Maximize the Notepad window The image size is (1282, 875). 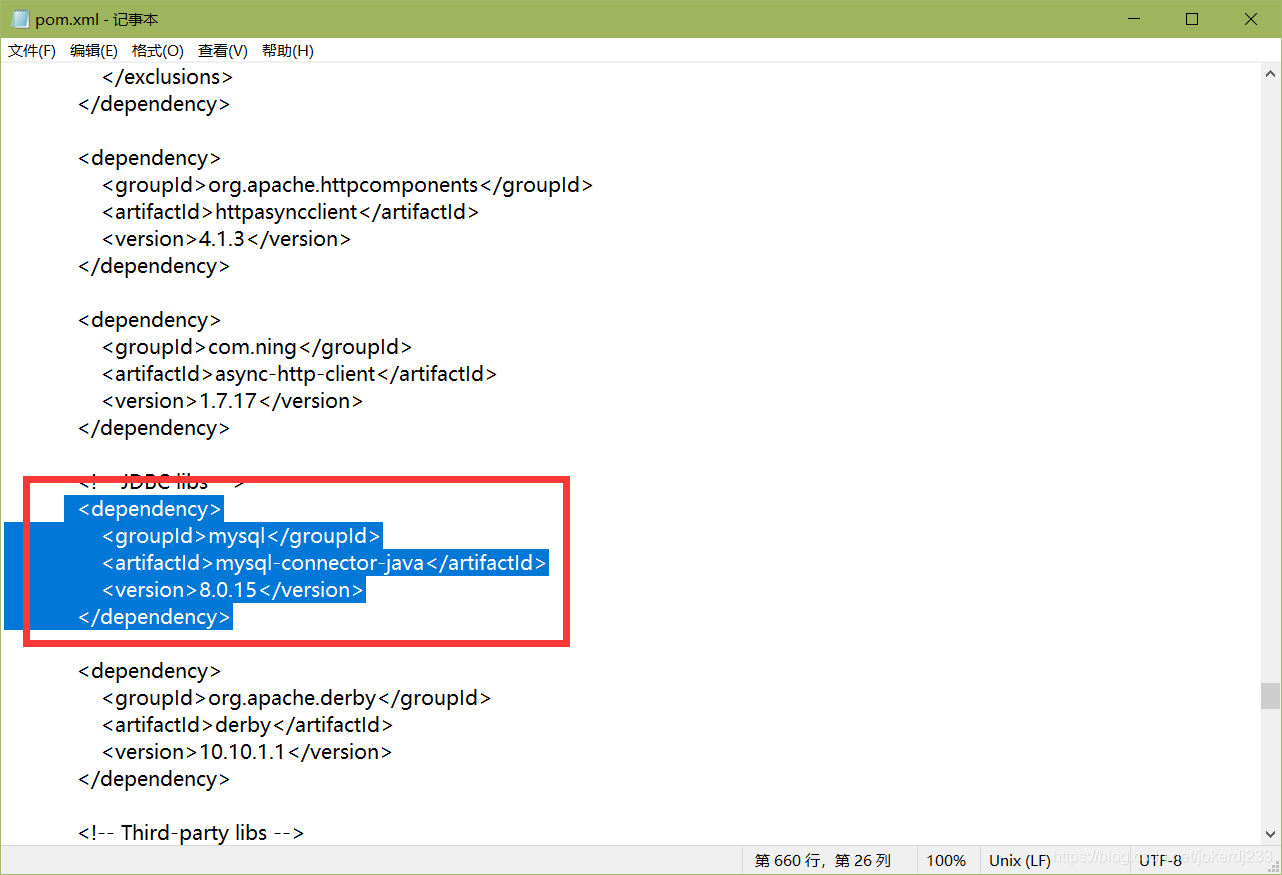click(x=1192, y=19)
